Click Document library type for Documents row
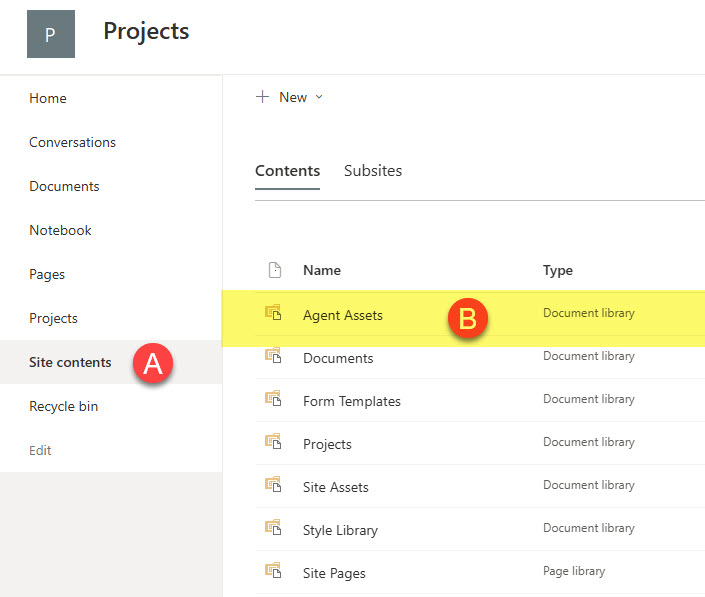The image size is (705, 597). [x=589, y=356]
